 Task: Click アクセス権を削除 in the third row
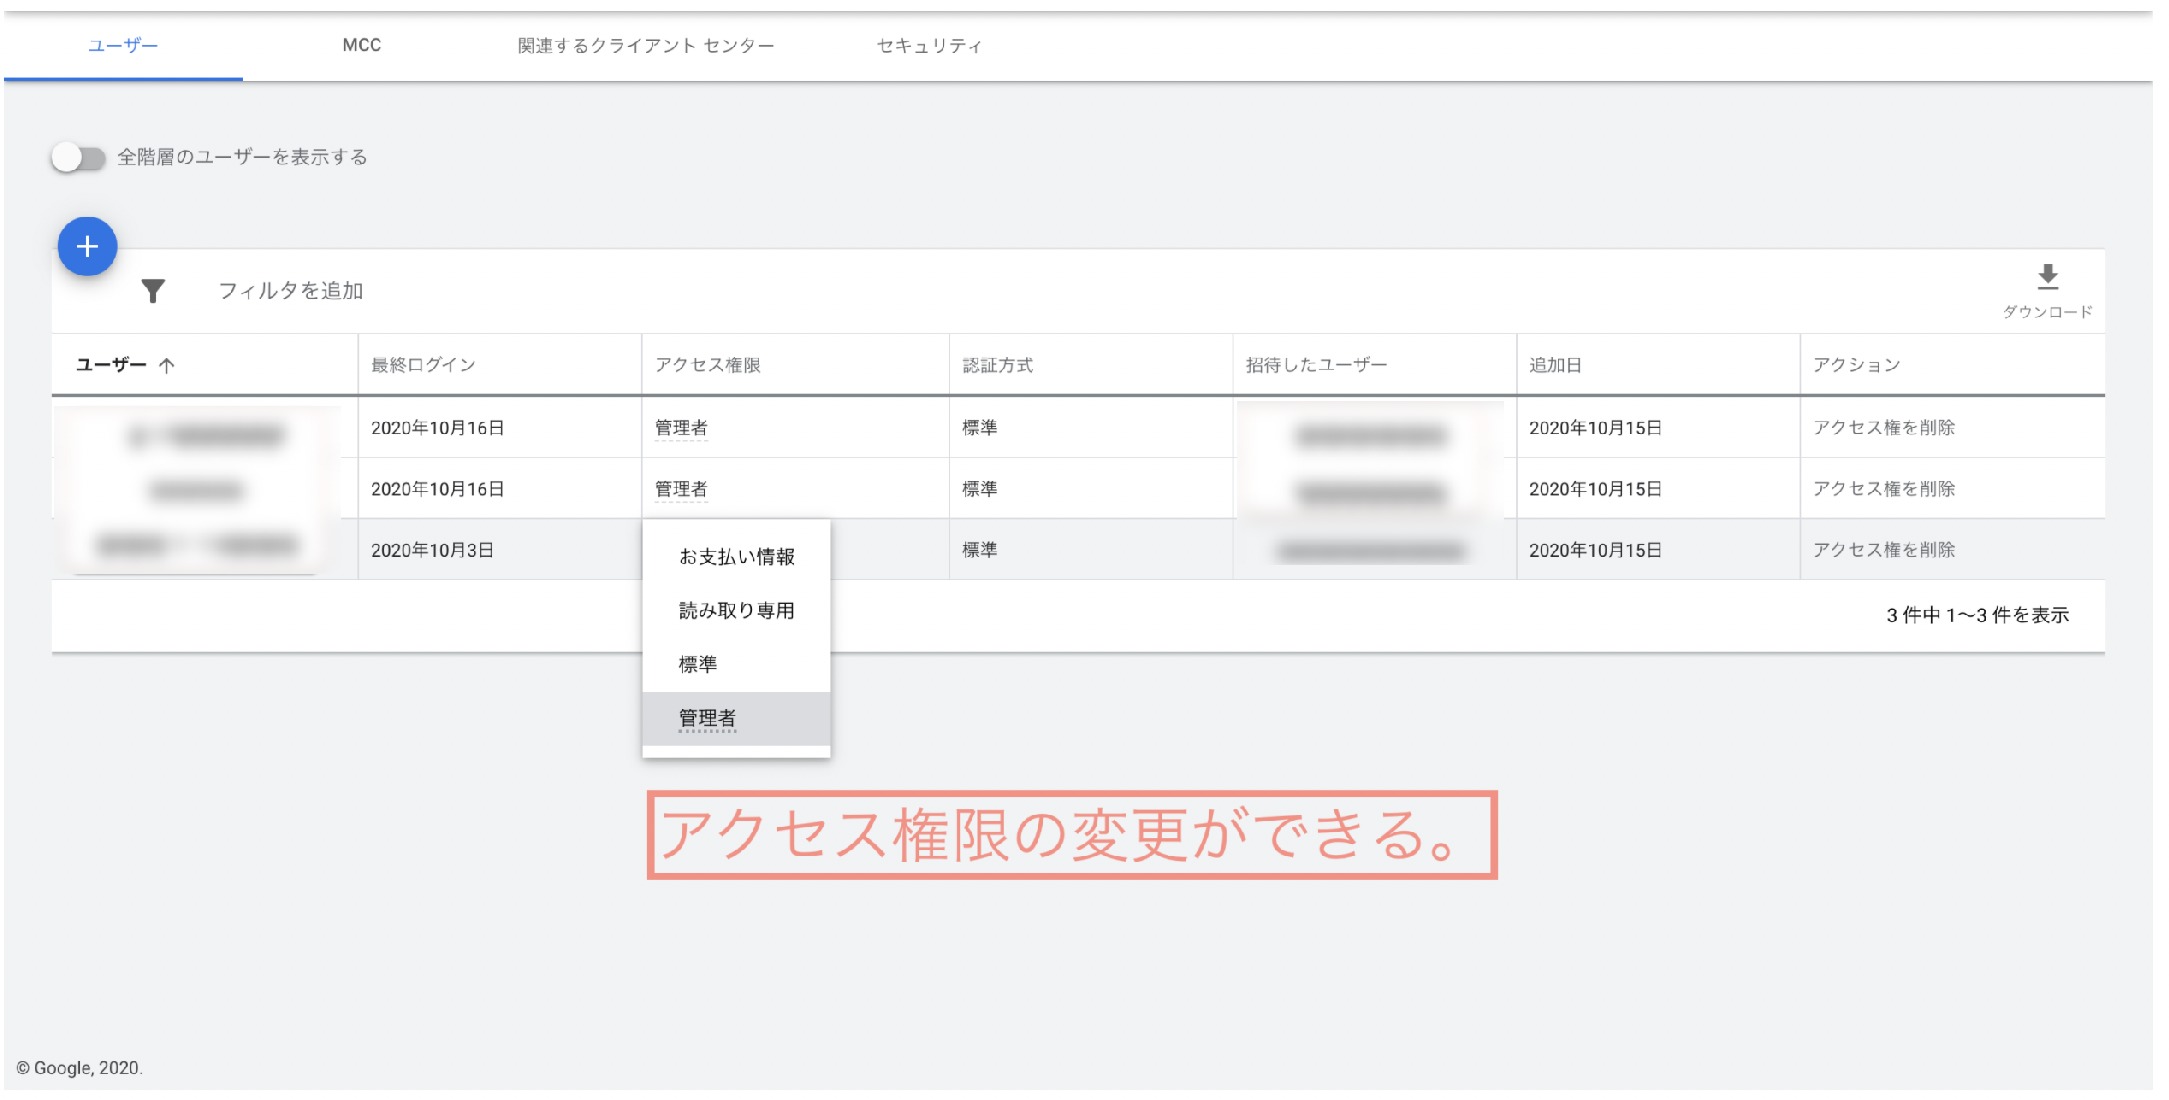pos(1883,550)
